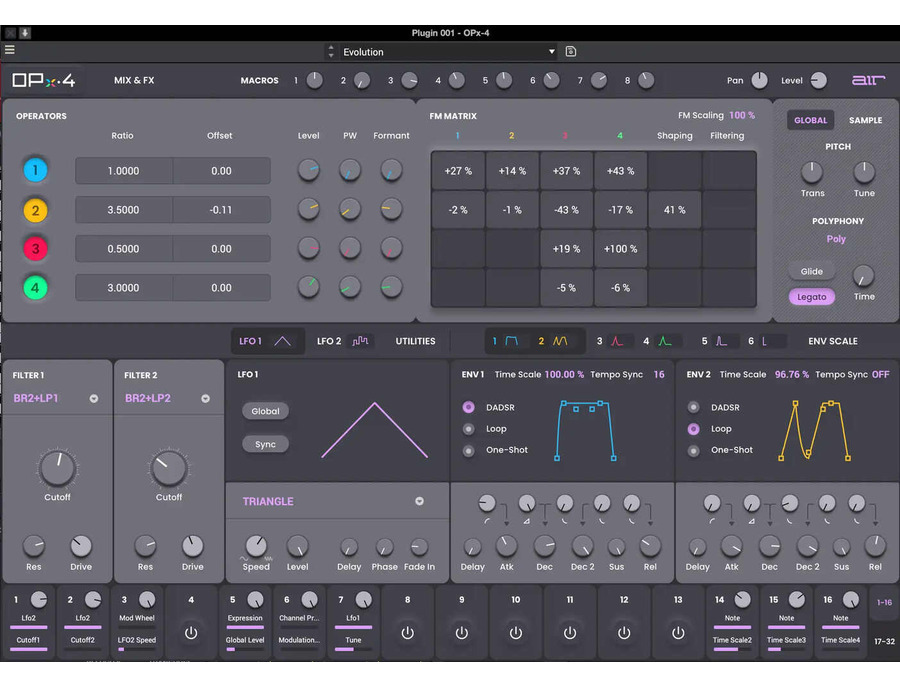Click the save preset icon

tap(571, 52)
